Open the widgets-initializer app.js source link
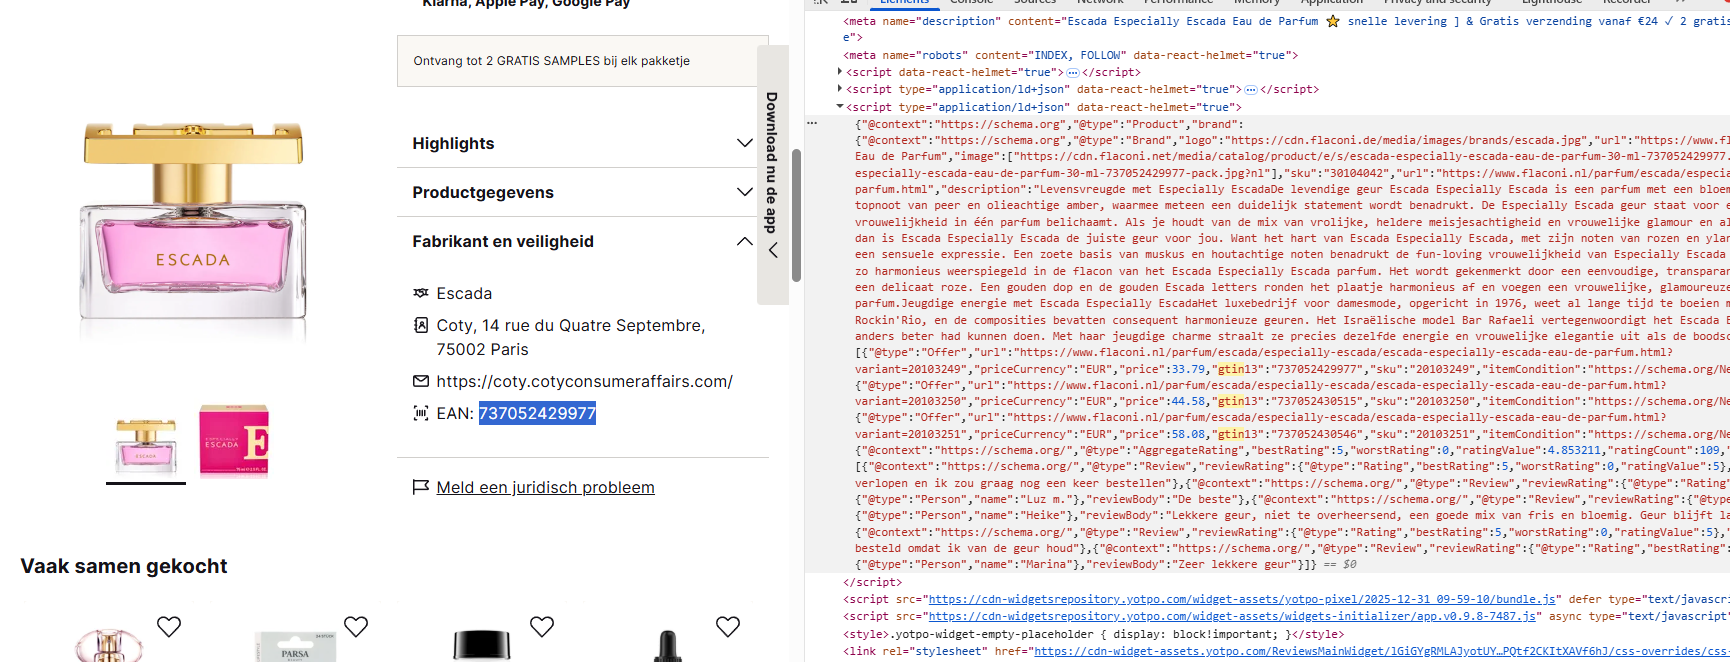The image size is (1730, 662). point(1232,616)
